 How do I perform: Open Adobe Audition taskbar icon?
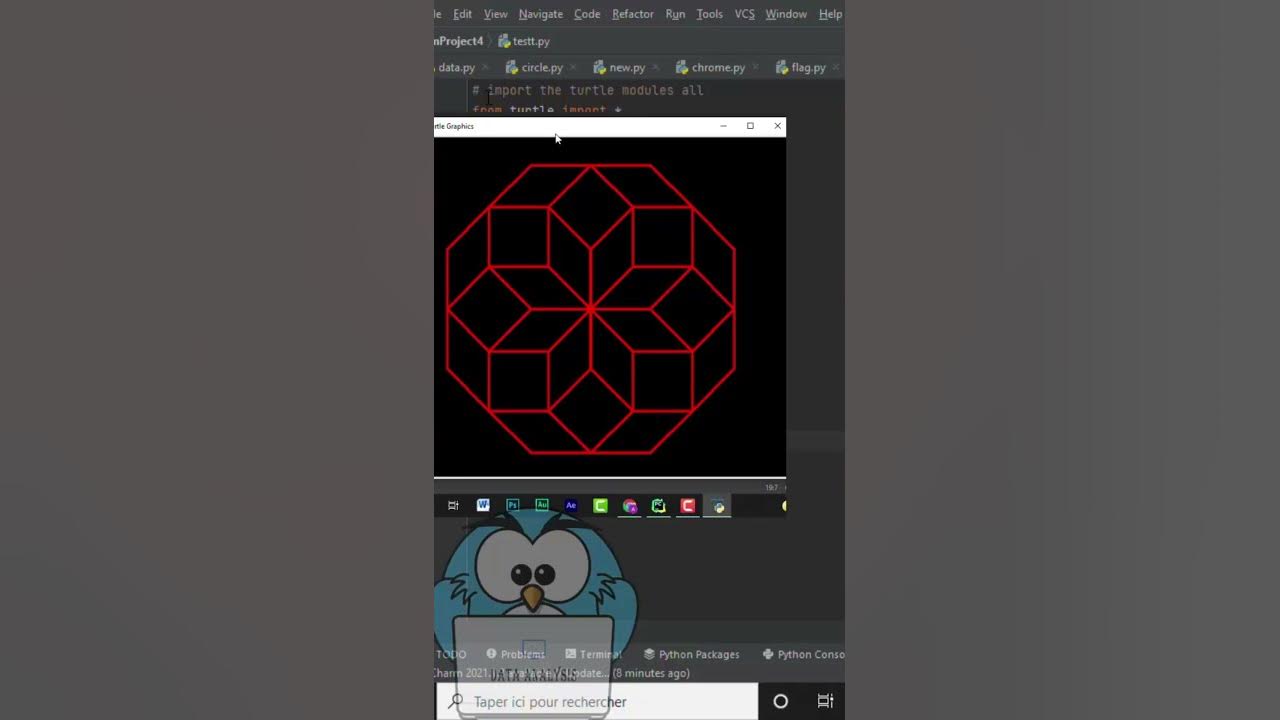(x=542, y=506)
